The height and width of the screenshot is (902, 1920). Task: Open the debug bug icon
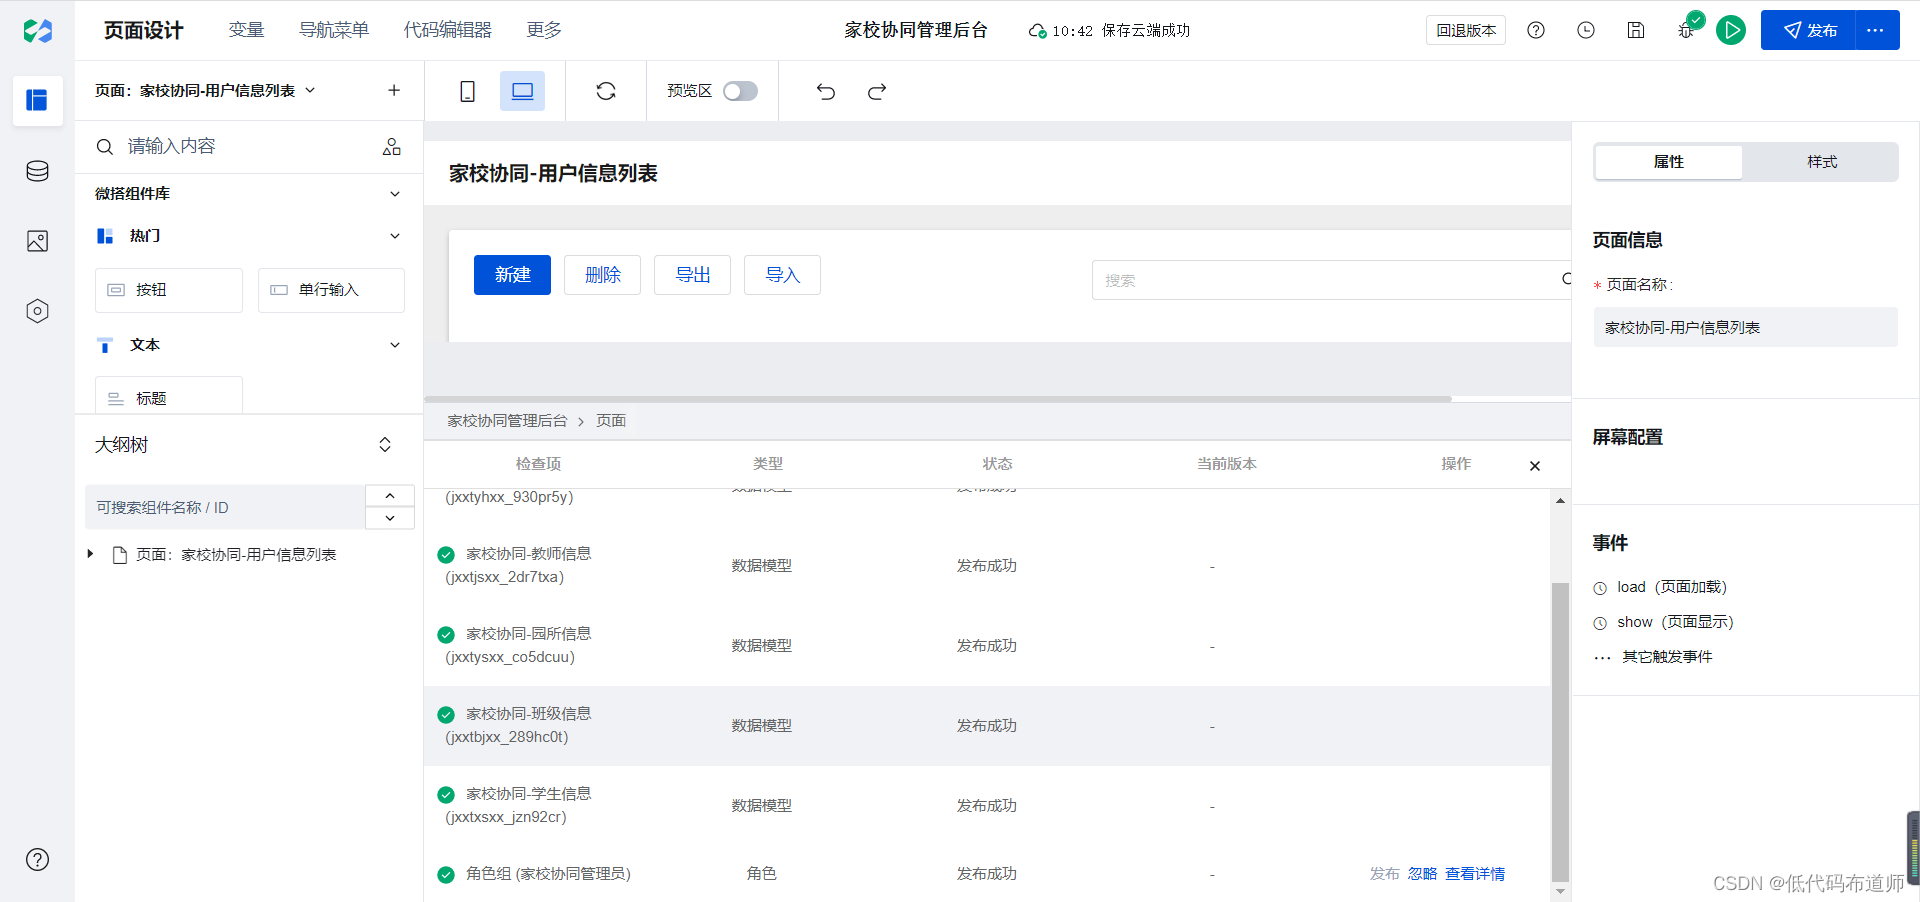point(1686,30)
